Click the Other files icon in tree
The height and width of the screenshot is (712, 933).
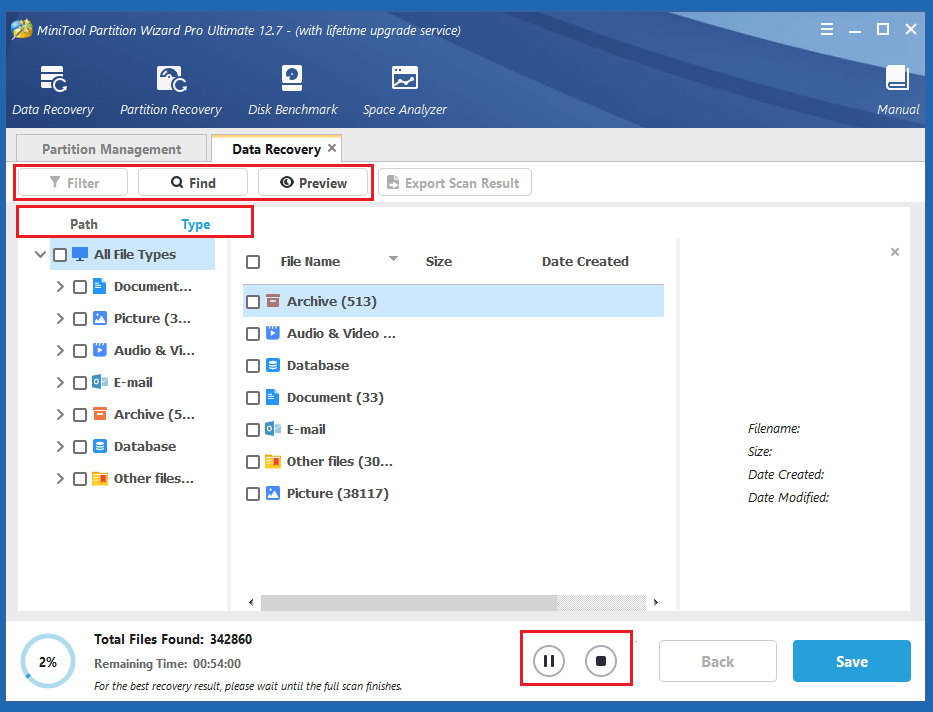pos(100,478)
